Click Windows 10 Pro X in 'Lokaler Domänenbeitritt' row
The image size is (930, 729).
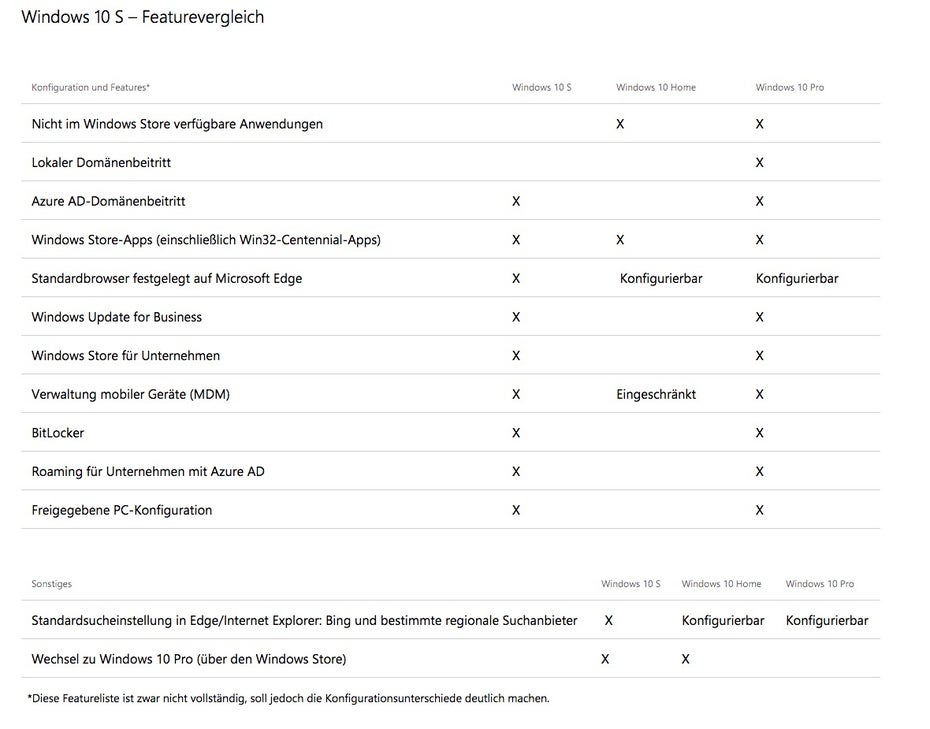click(x=760, y=163)
